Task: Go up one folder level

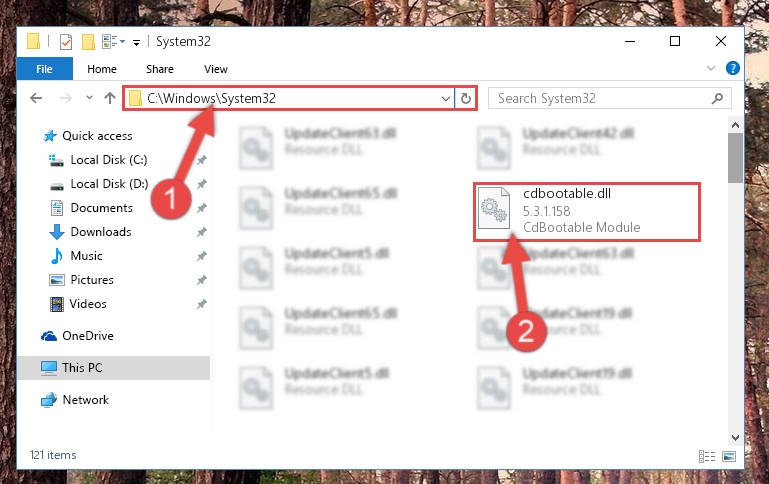Action: coord(110,98)
